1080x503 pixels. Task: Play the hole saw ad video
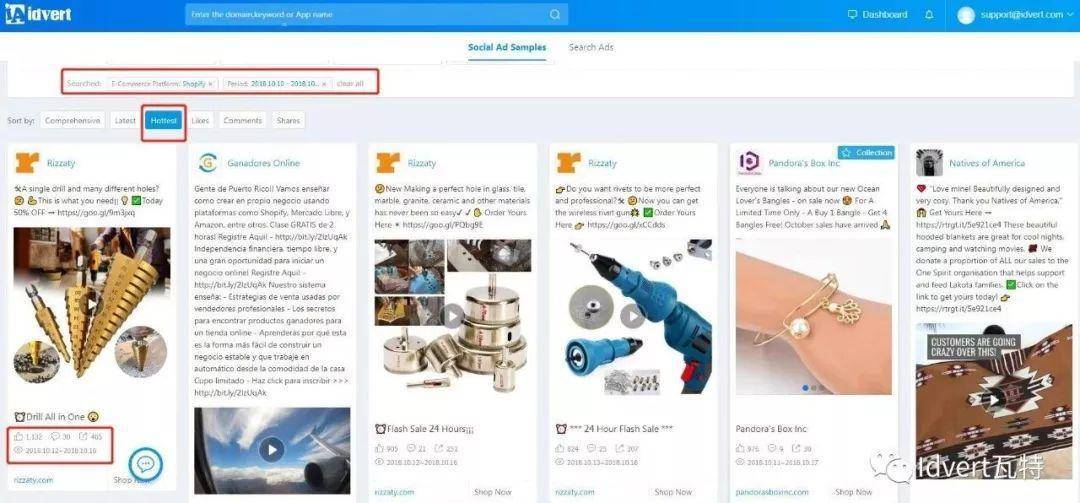pos(452,316)
